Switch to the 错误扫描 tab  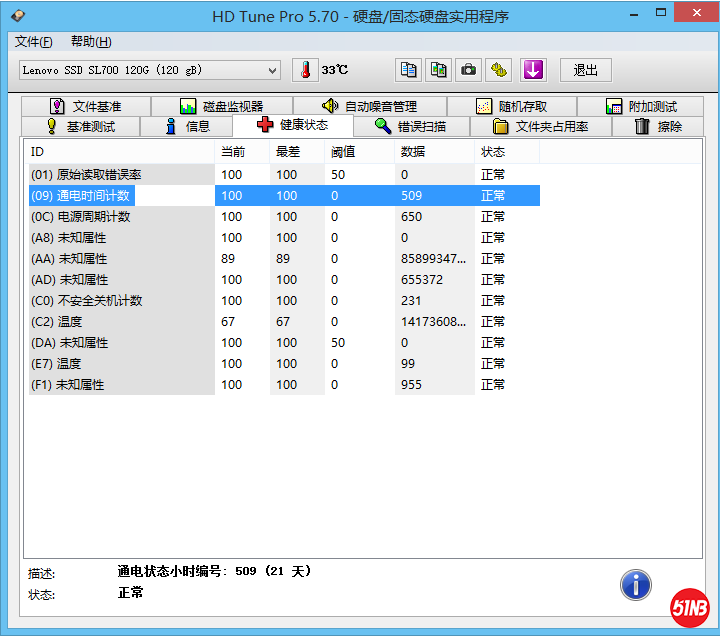410,127
